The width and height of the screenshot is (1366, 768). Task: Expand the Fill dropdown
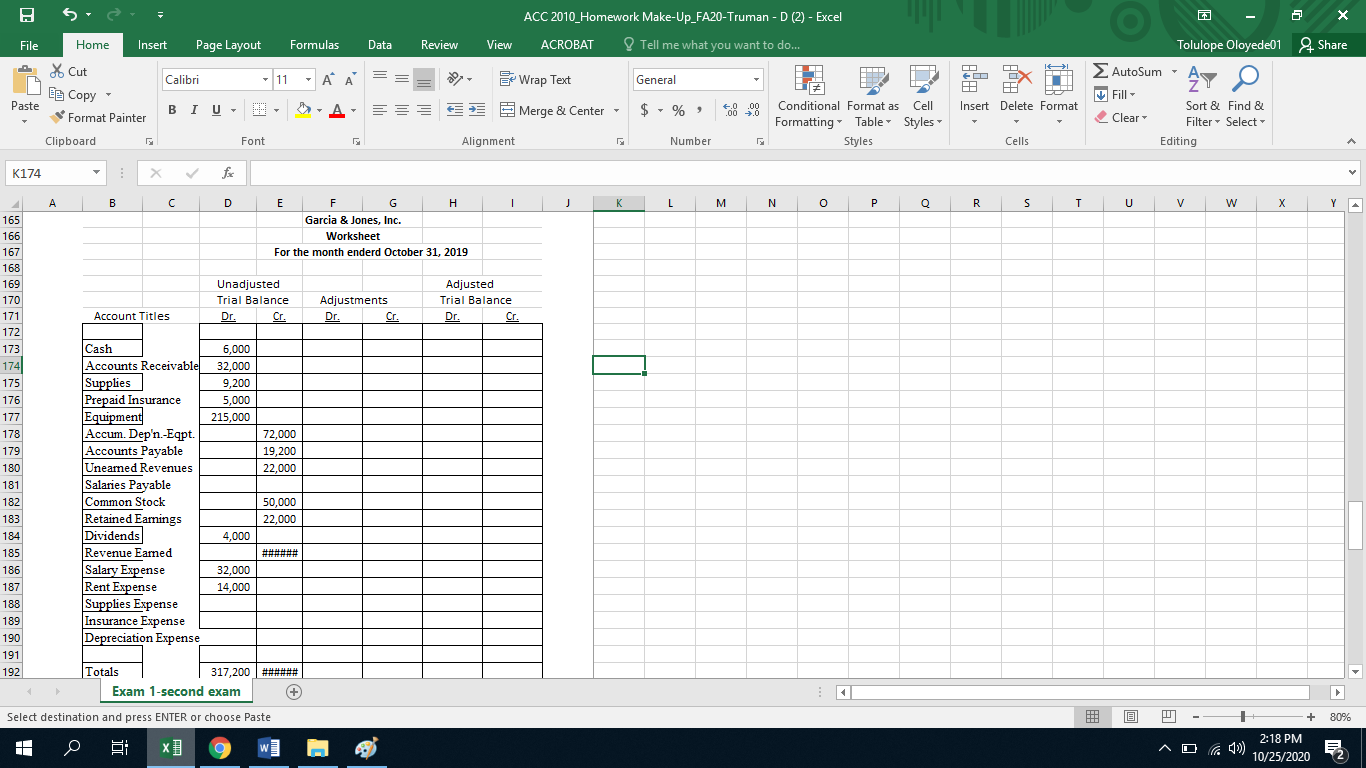pyautogui.click(x=1131, y=95)
